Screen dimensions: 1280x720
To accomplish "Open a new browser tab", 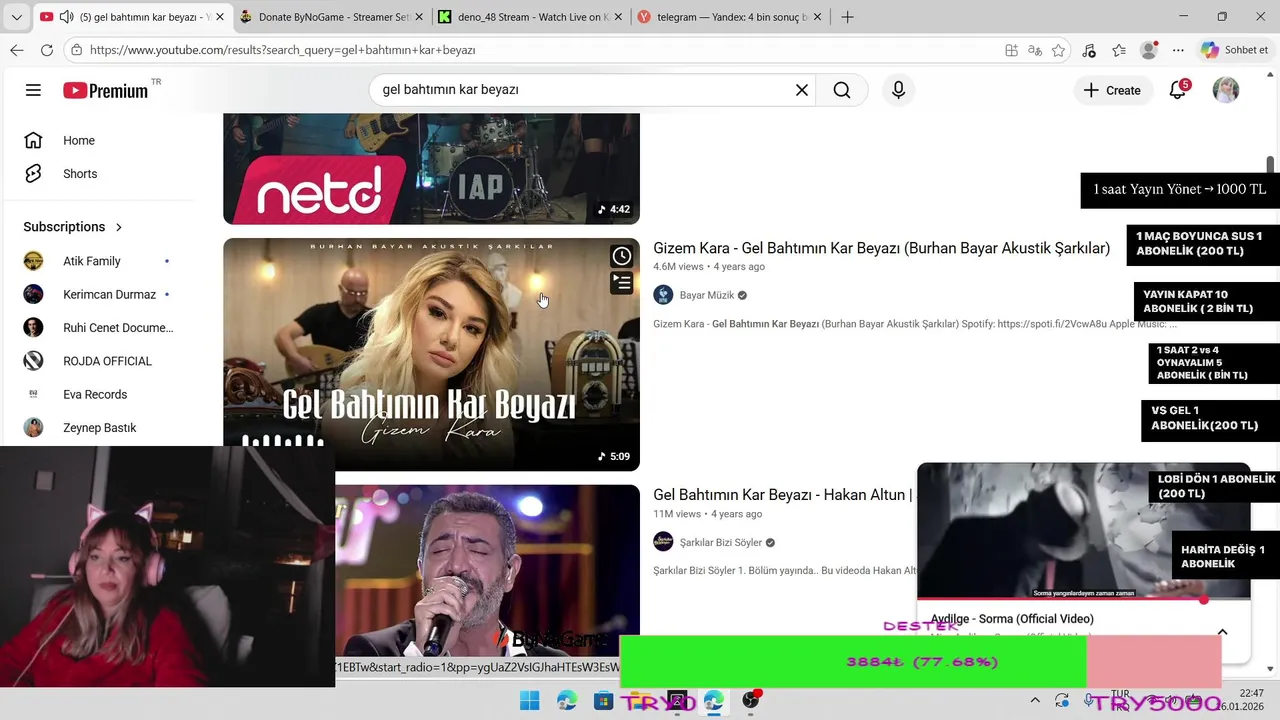I will point(847,17).
